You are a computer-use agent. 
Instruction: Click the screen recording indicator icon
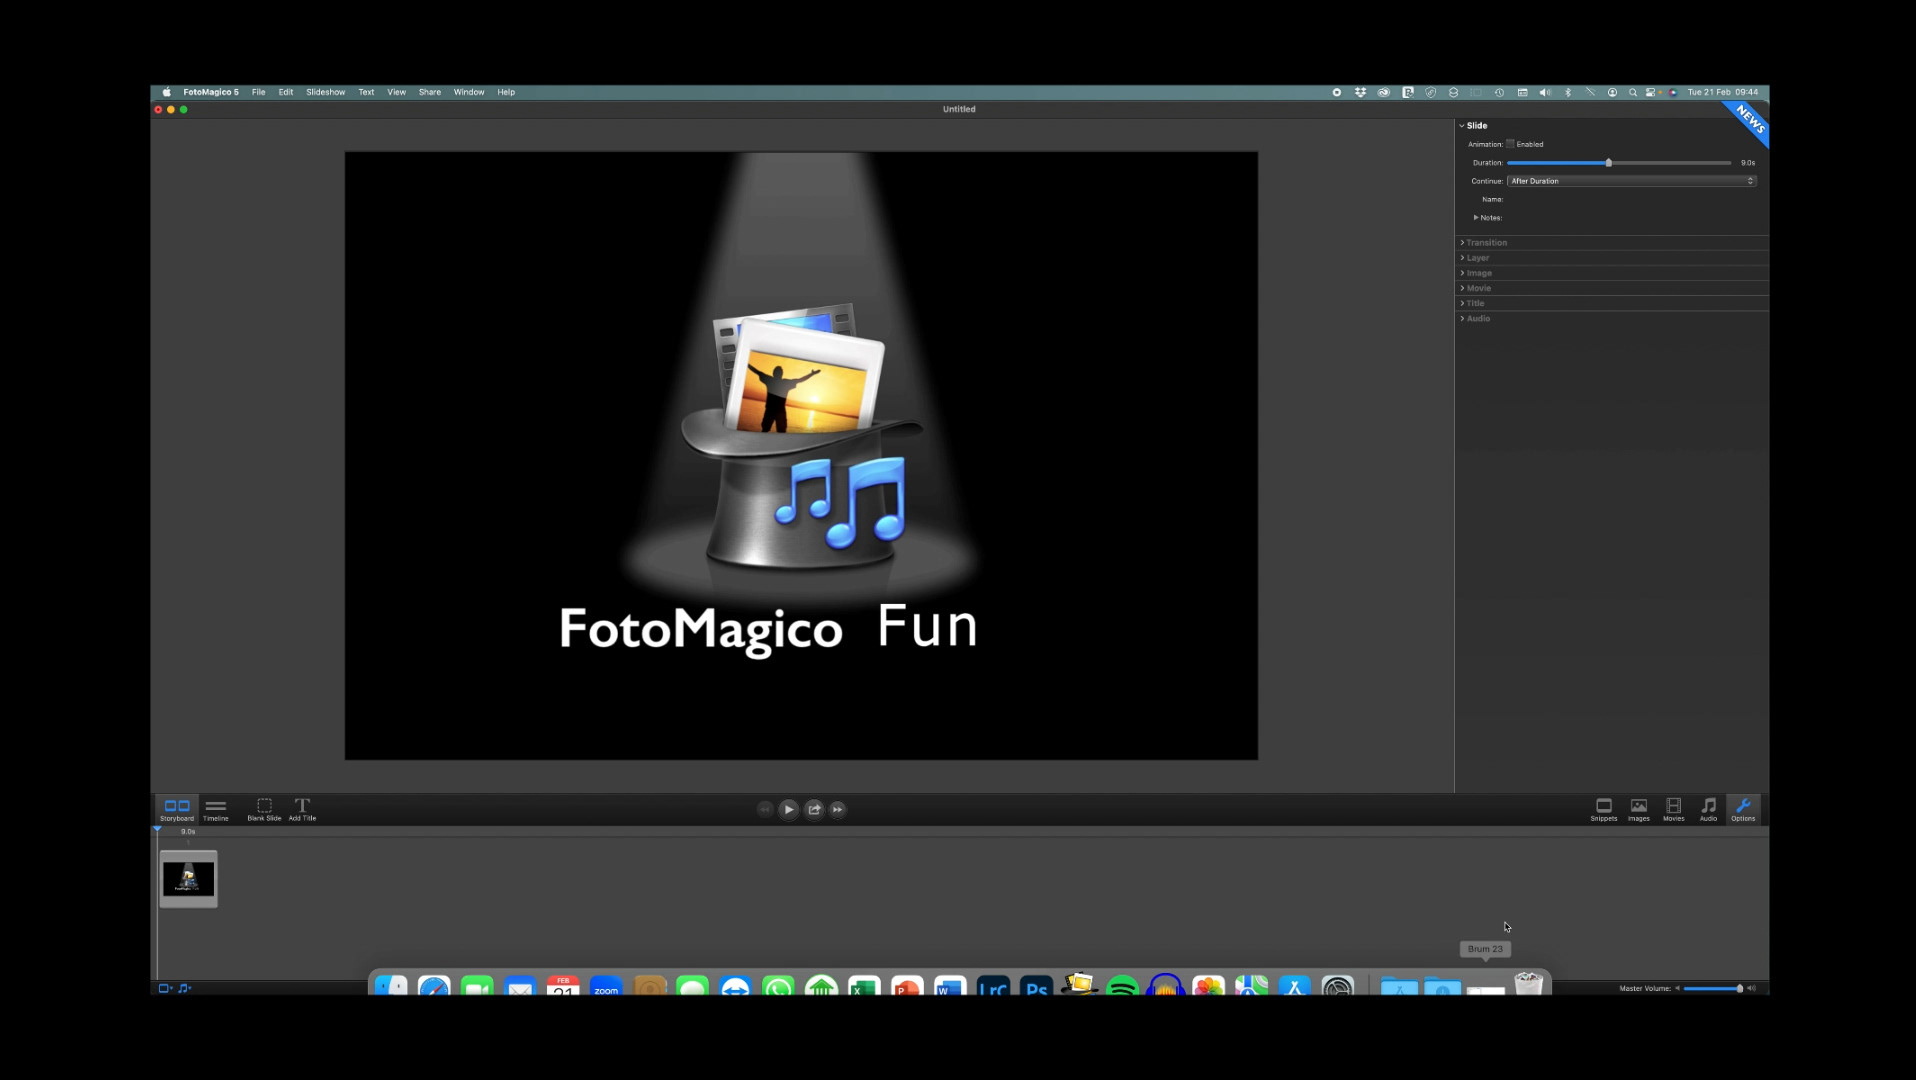[x=1336, y=92]
